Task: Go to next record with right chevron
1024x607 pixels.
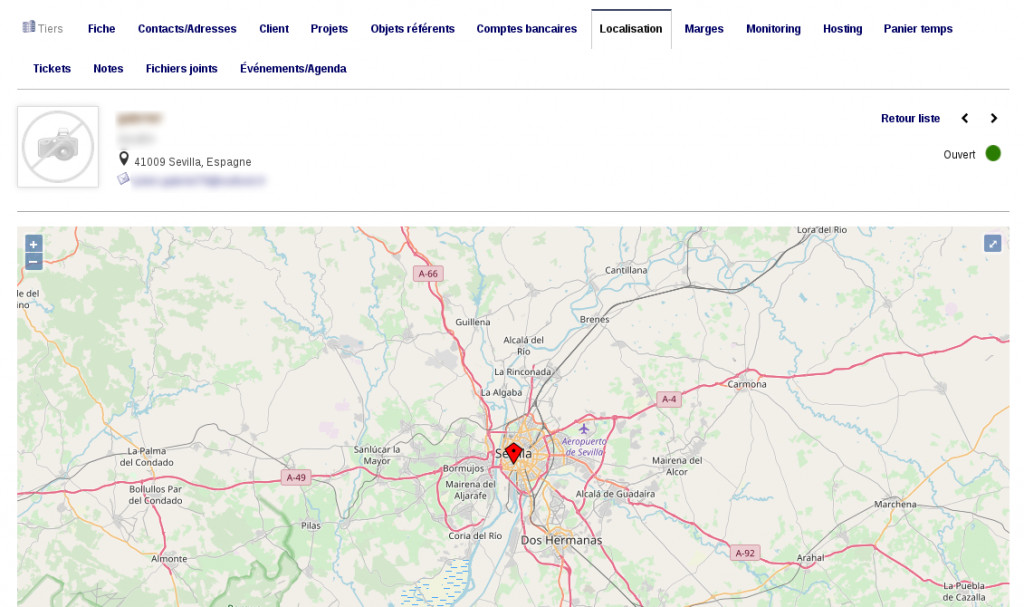Action: 993,118
